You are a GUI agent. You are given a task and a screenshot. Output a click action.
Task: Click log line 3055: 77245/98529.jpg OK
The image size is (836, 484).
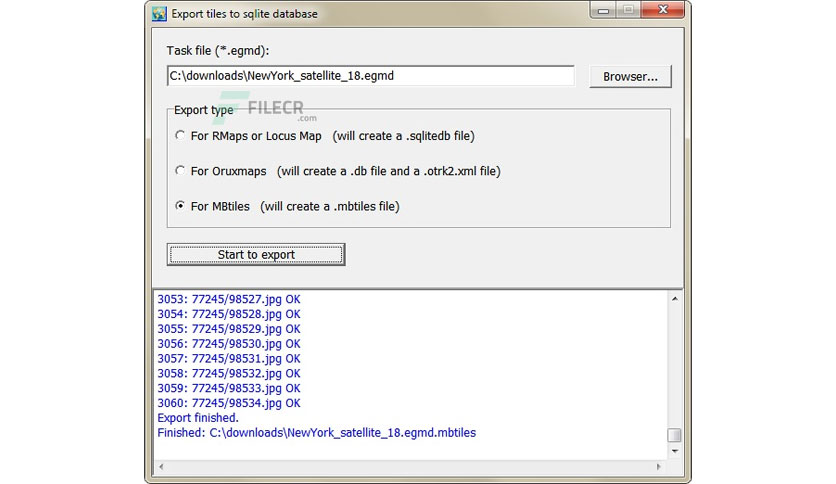click(229, 329)
